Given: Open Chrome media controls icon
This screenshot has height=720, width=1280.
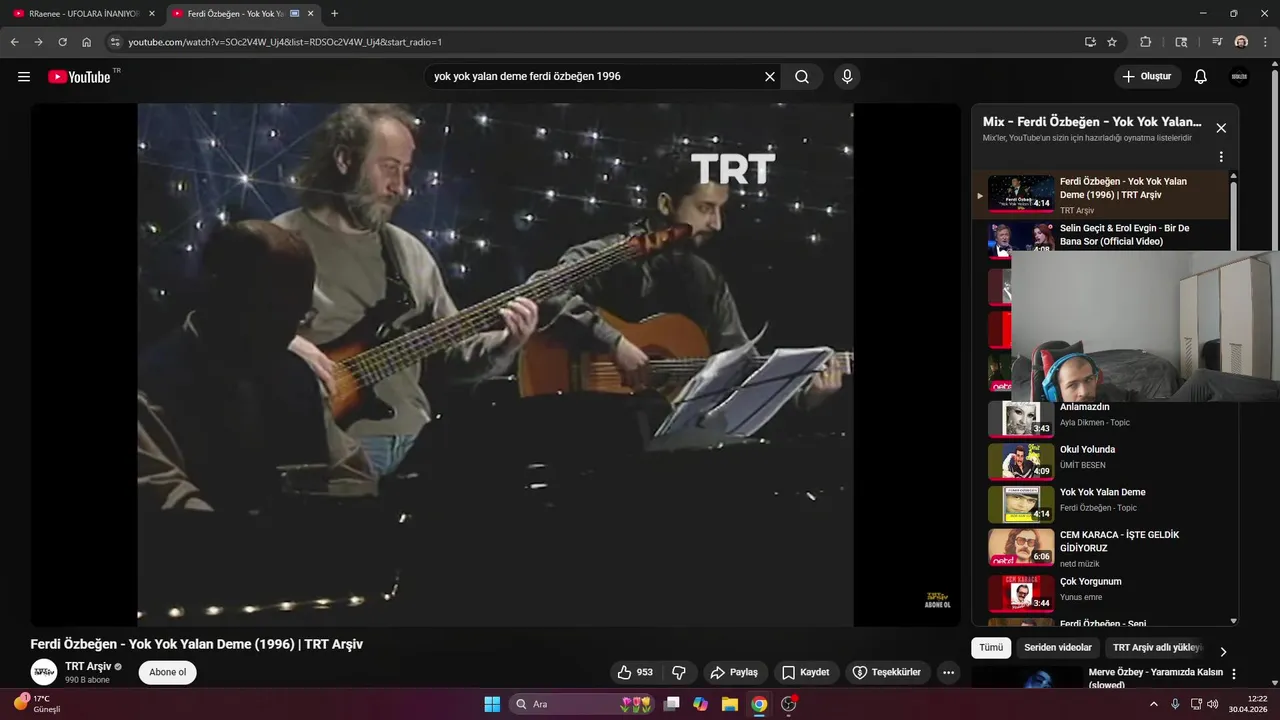Looking at the screenshot, I should tap(1217, 42).
